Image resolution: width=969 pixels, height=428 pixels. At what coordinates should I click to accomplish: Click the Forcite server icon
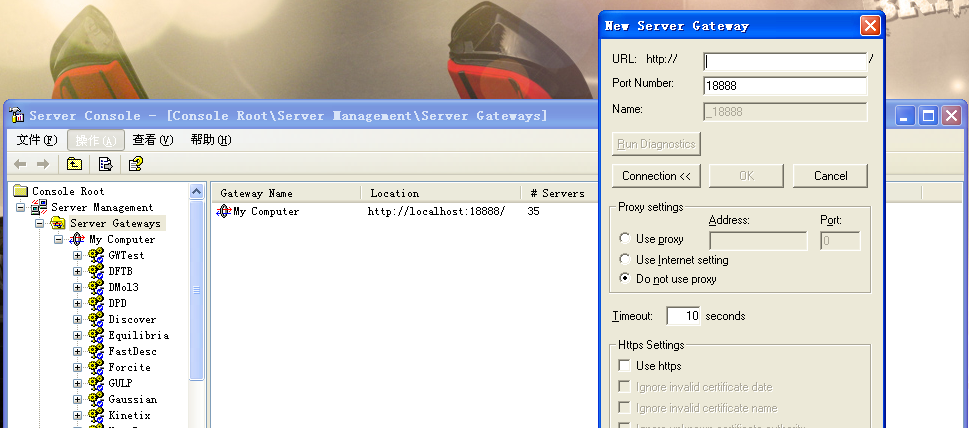tap(96, 367)
